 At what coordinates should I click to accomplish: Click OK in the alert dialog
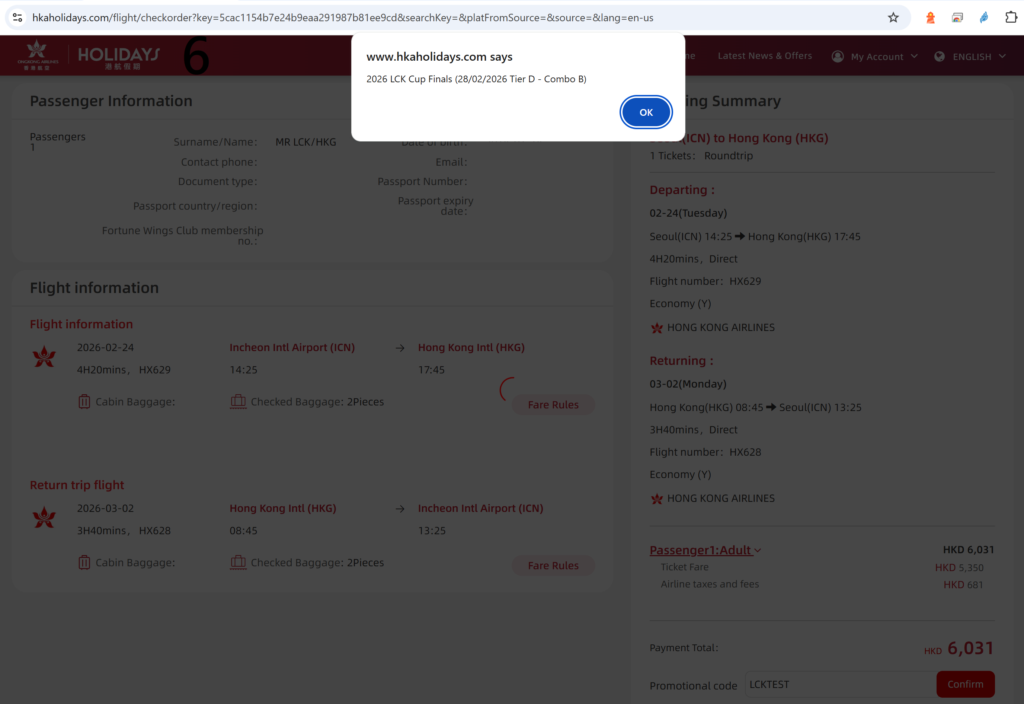646,113
